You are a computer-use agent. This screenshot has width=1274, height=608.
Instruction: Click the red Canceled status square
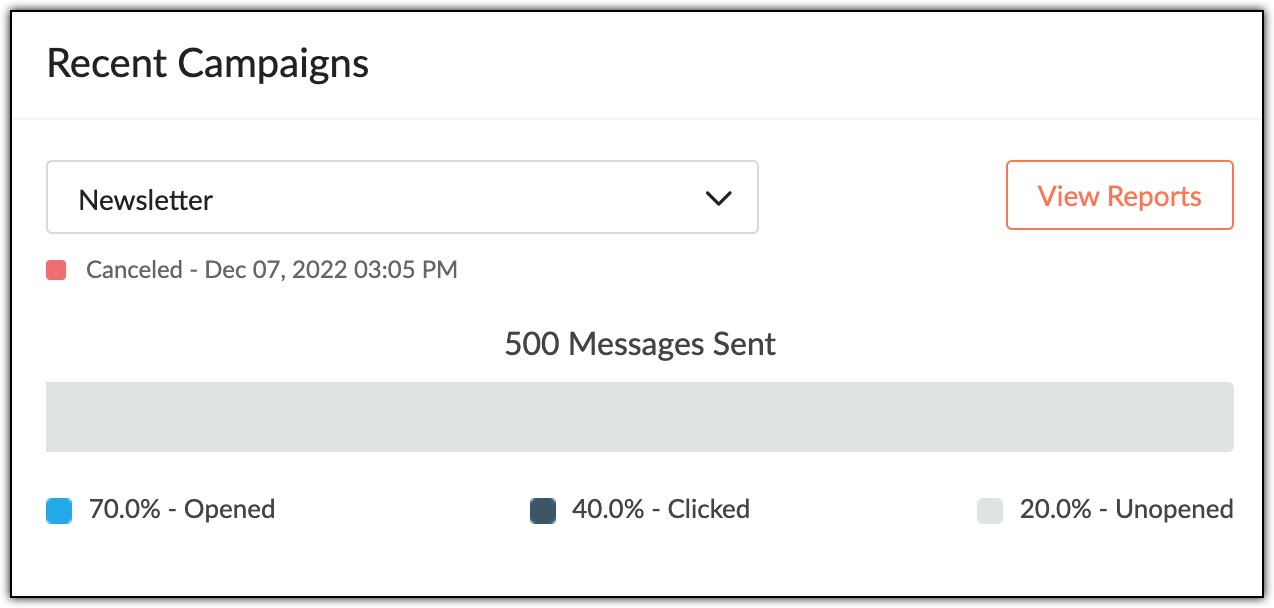click(x=56, y=270)
